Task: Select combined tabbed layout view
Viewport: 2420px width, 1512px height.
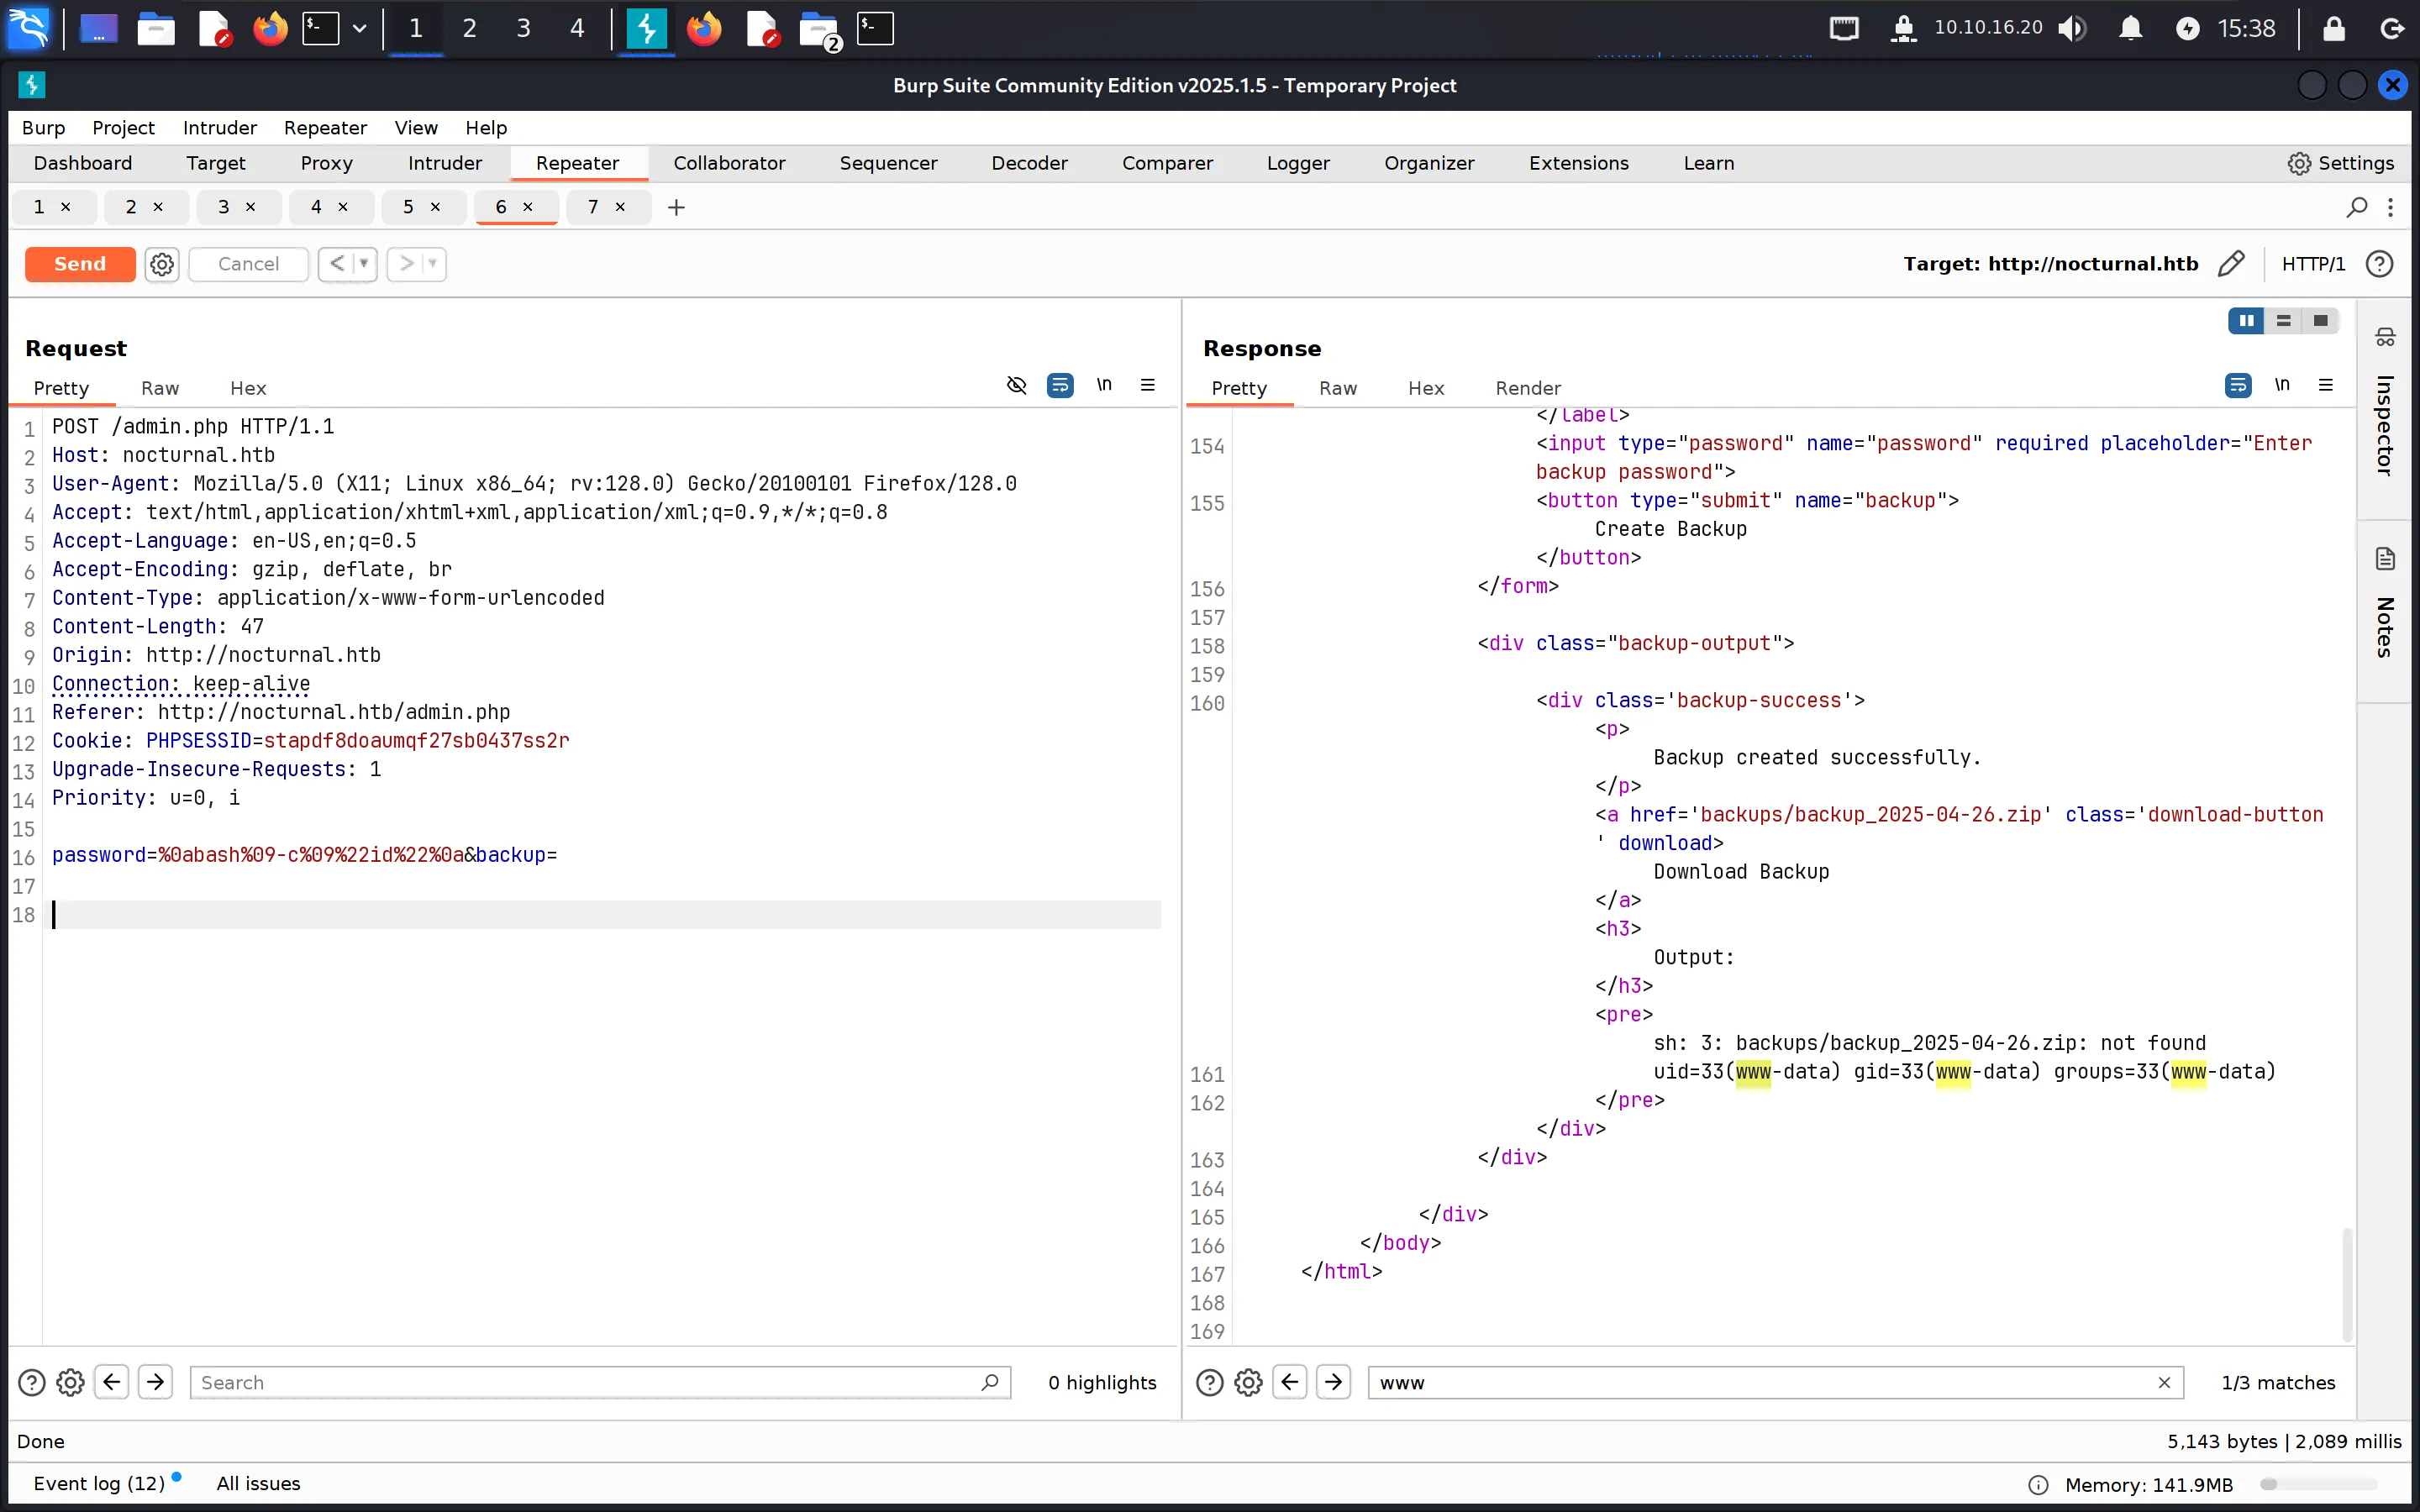Action: click(x=2321, y=320)
